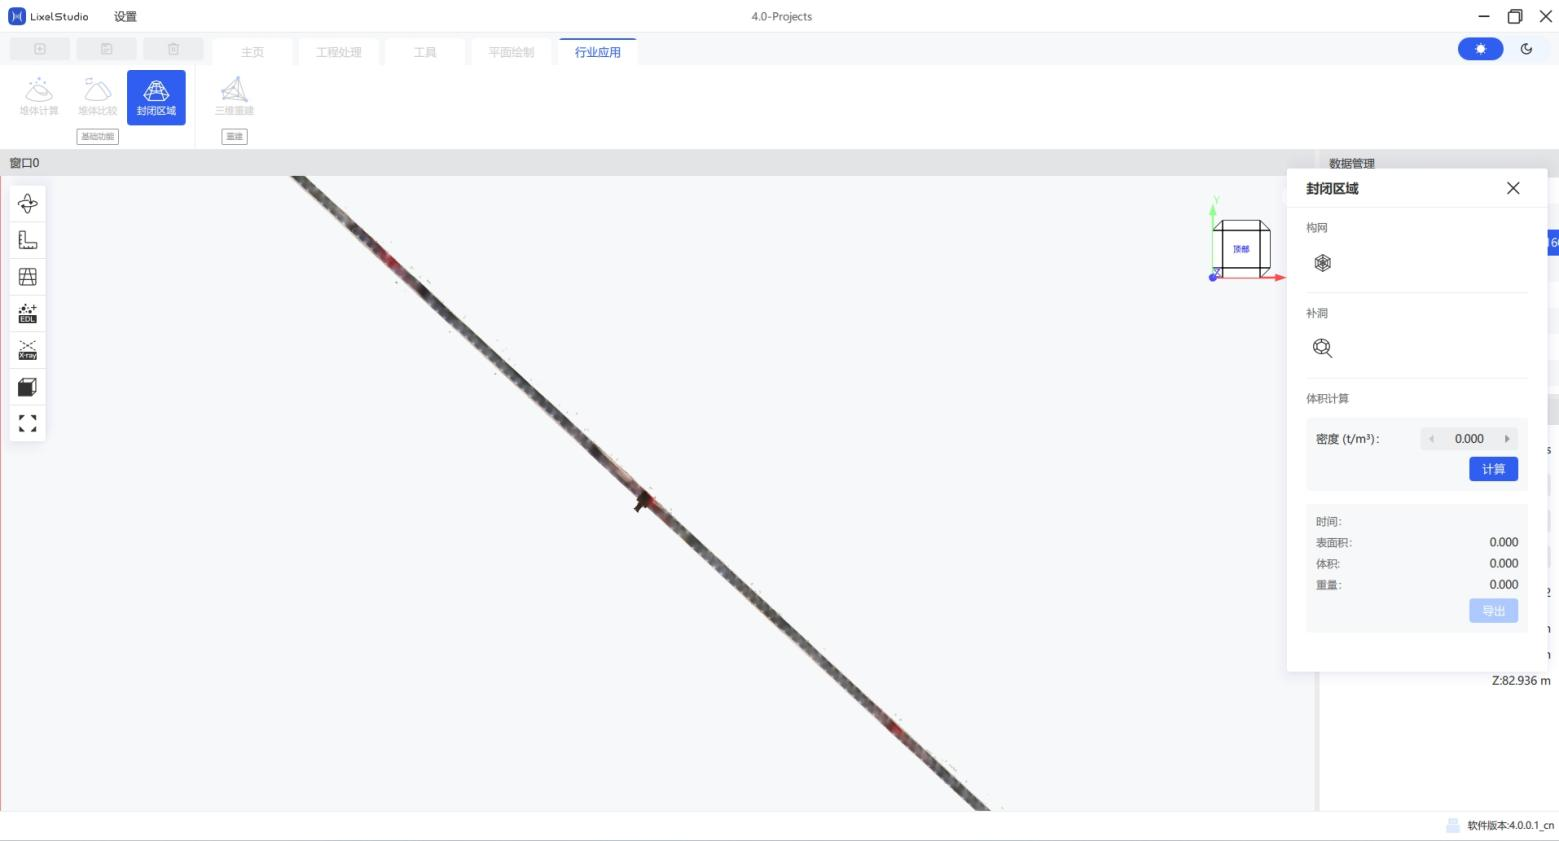Select the 封闭区域 tool in ribbon

point(156,97)
